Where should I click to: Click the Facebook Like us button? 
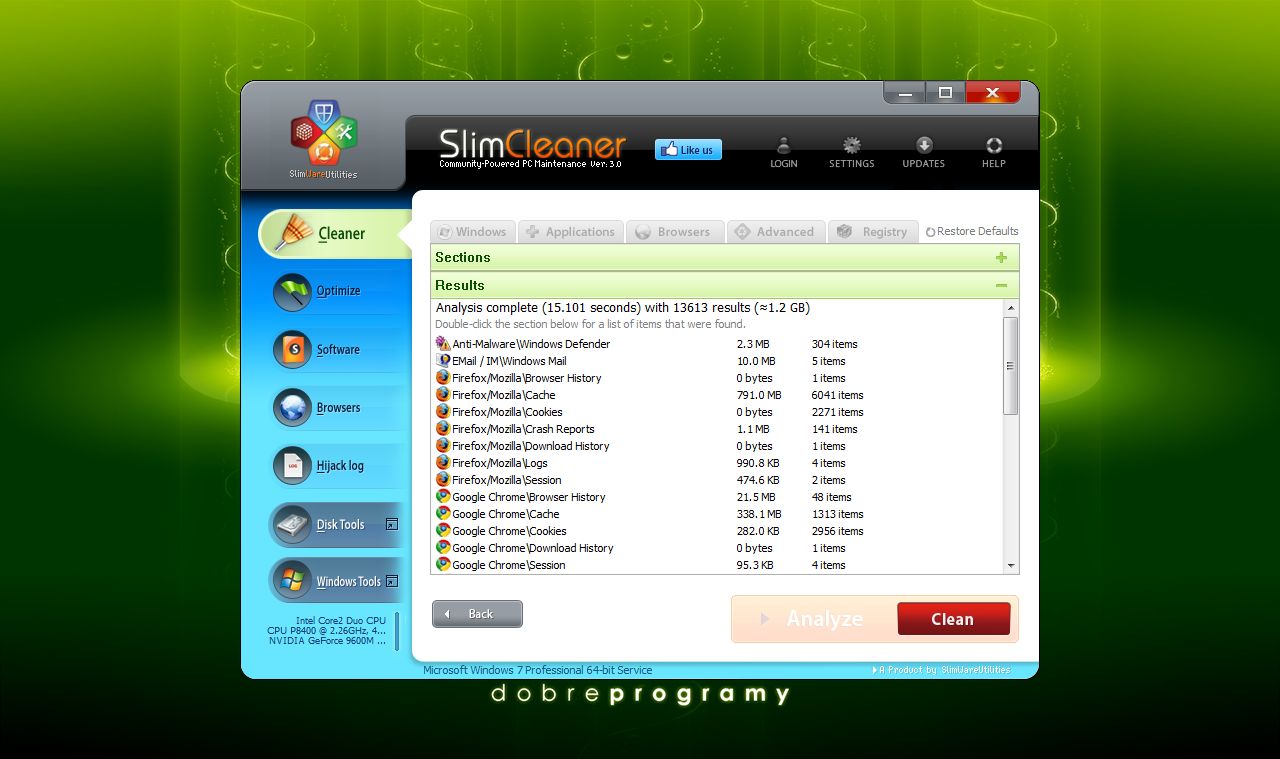tap(688, 150)
